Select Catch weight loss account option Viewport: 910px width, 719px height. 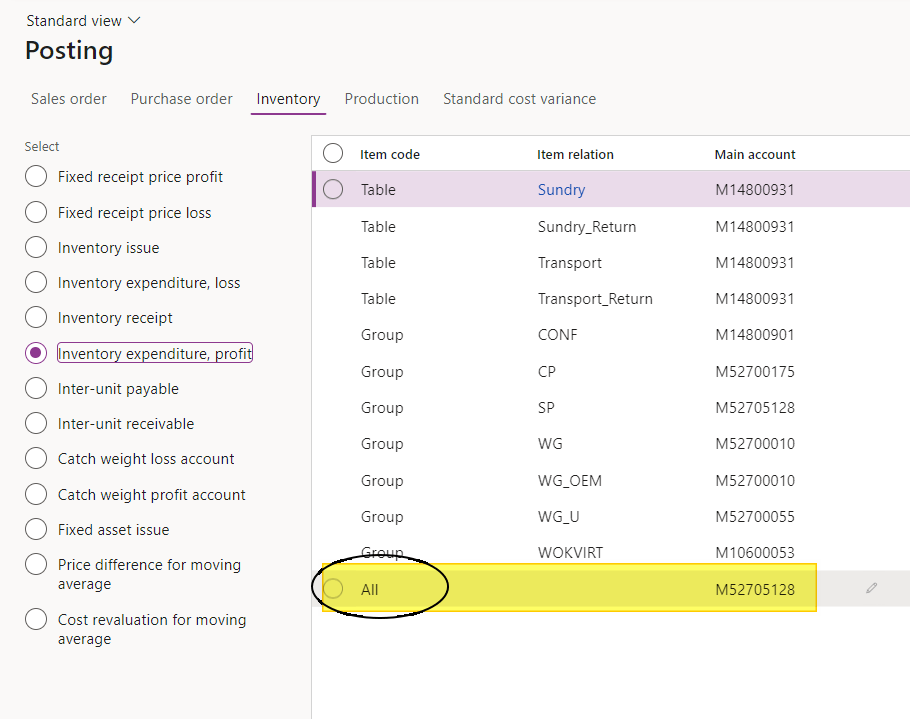tap(36, 459)
